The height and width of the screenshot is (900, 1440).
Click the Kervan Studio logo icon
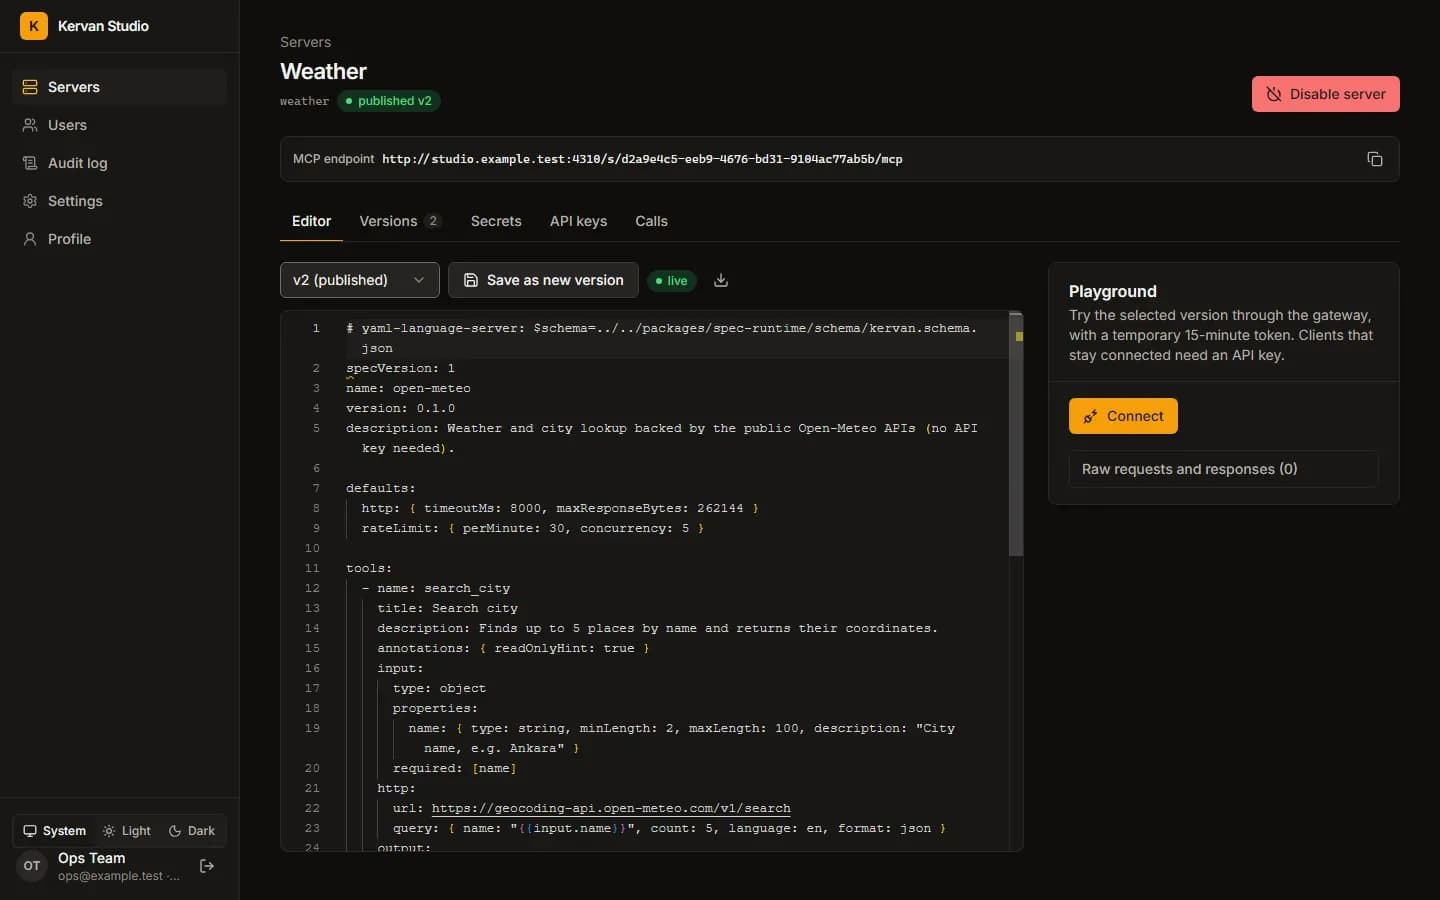[34, 26]
